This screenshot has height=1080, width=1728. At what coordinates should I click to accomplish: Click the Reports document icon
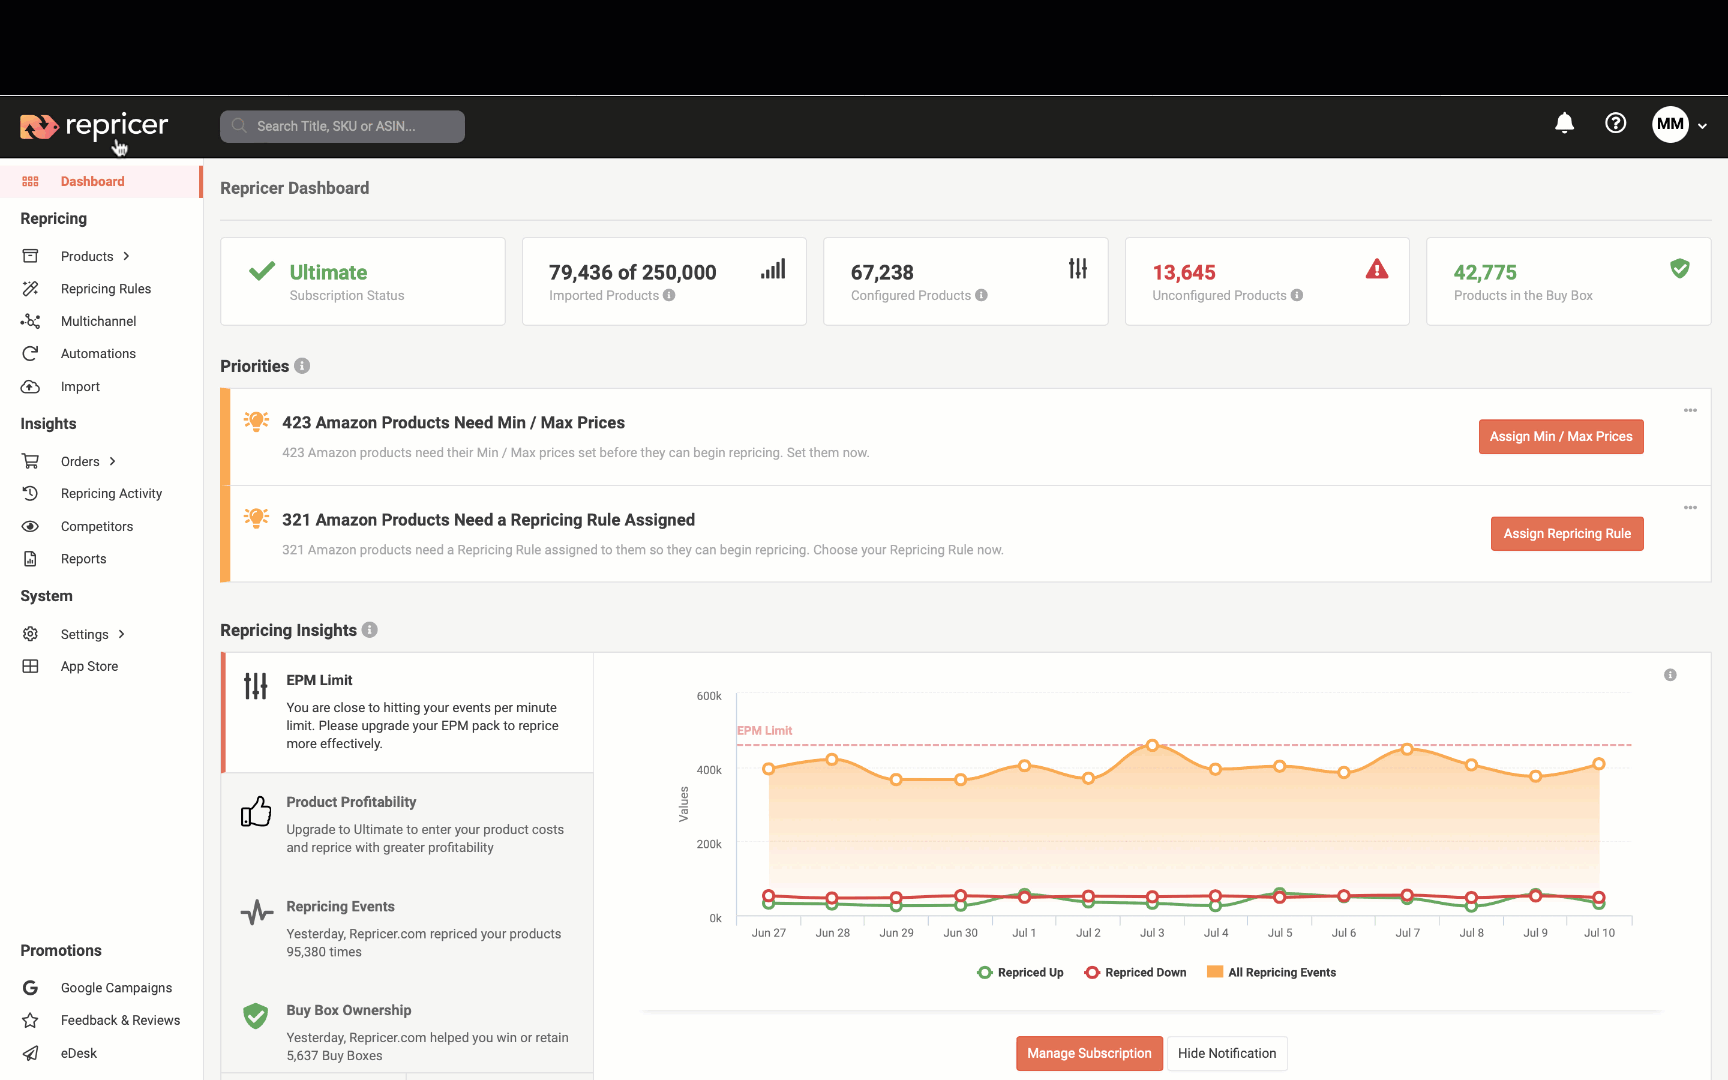tap(30, 559)
